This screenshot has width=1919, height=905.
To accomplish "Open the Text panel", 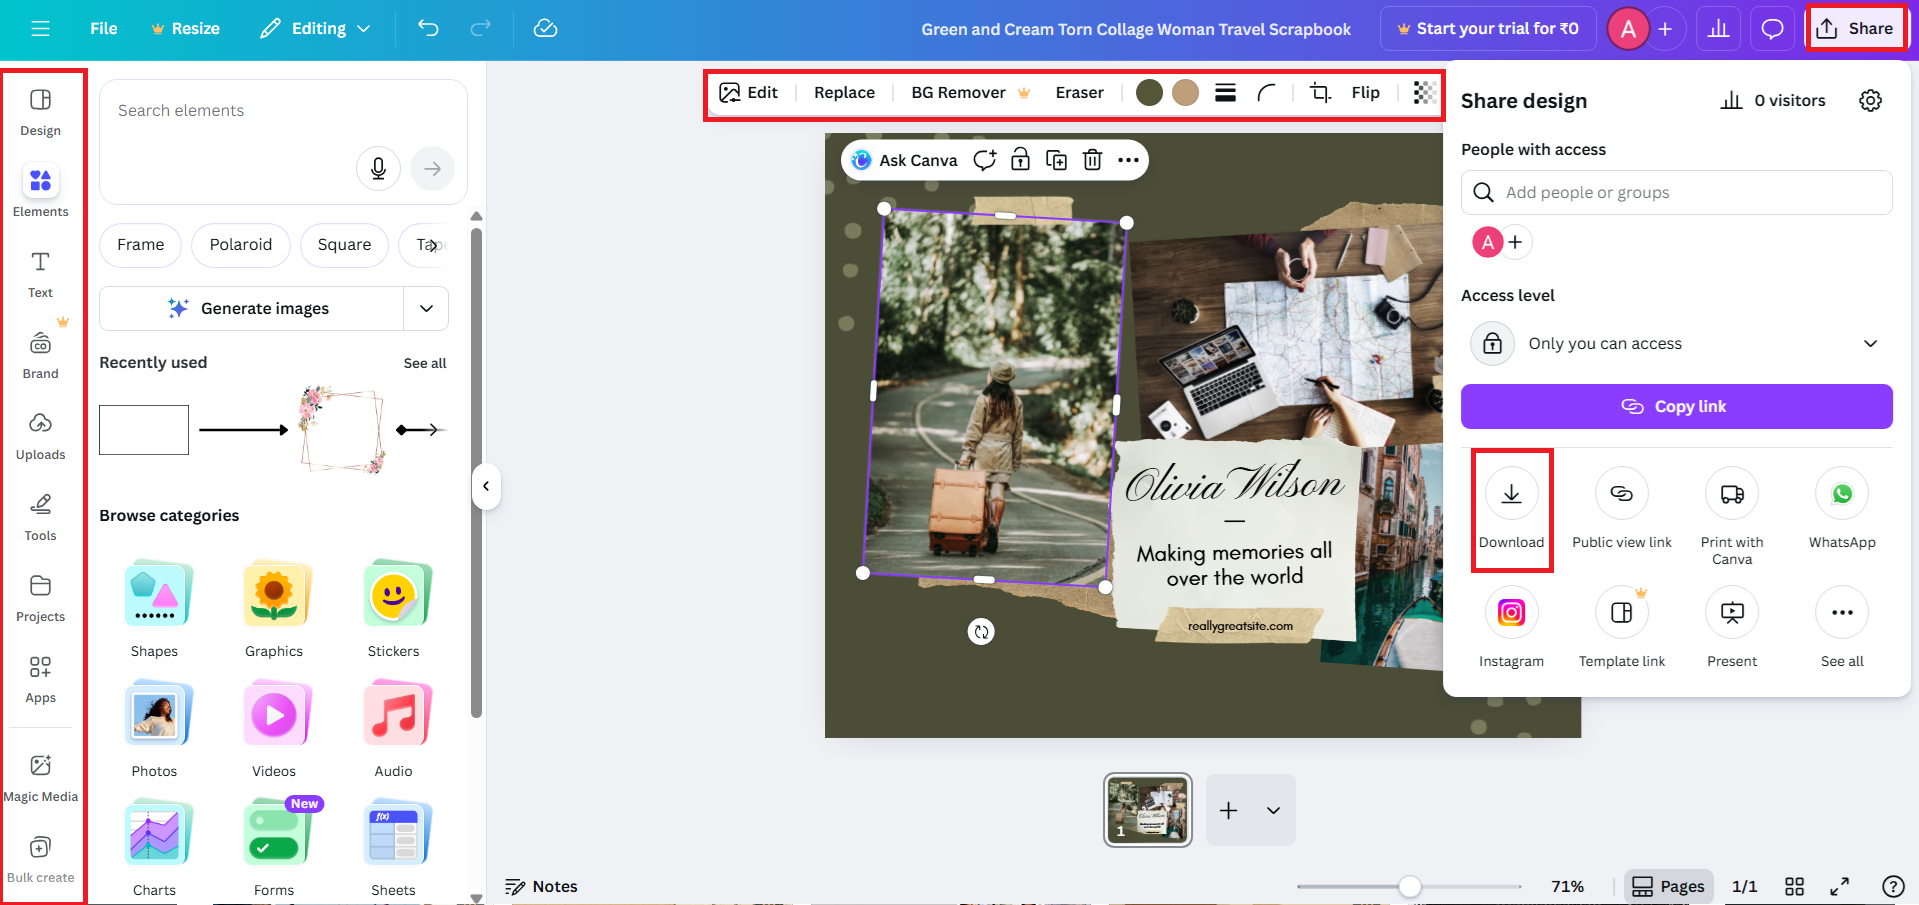I will (40, 271).
